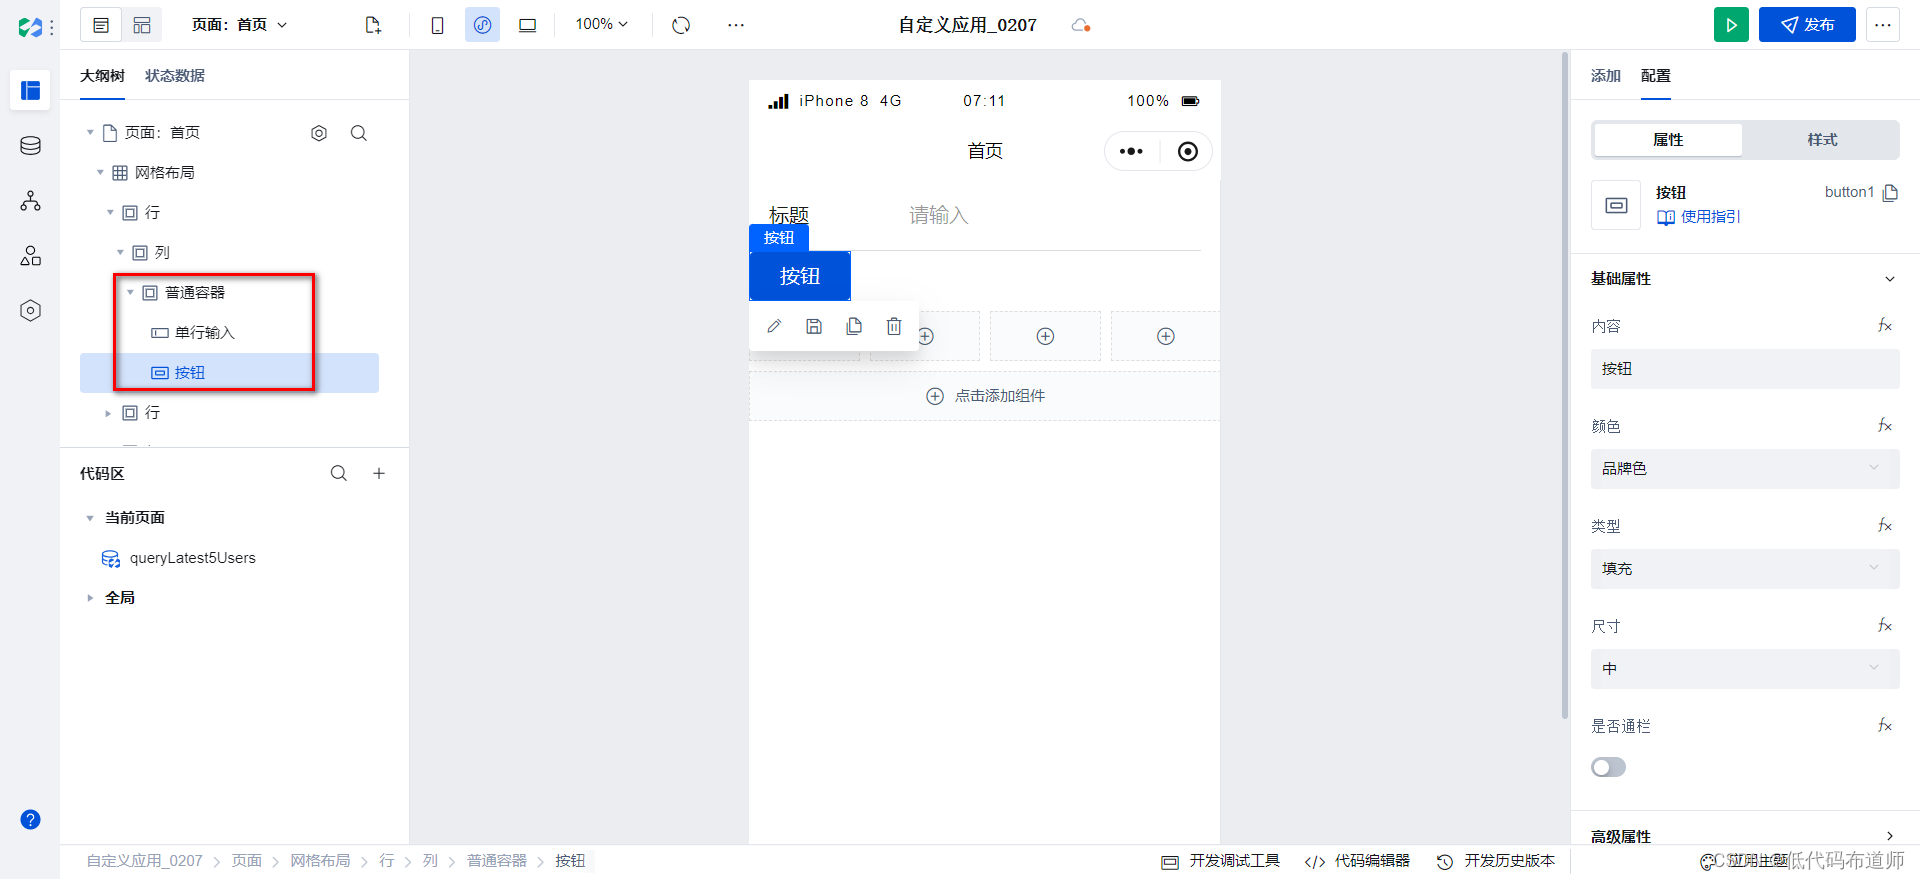Click the new page file icon
Image resolution: width=1920 pixels, height=879 pixels.
(373, 25)
